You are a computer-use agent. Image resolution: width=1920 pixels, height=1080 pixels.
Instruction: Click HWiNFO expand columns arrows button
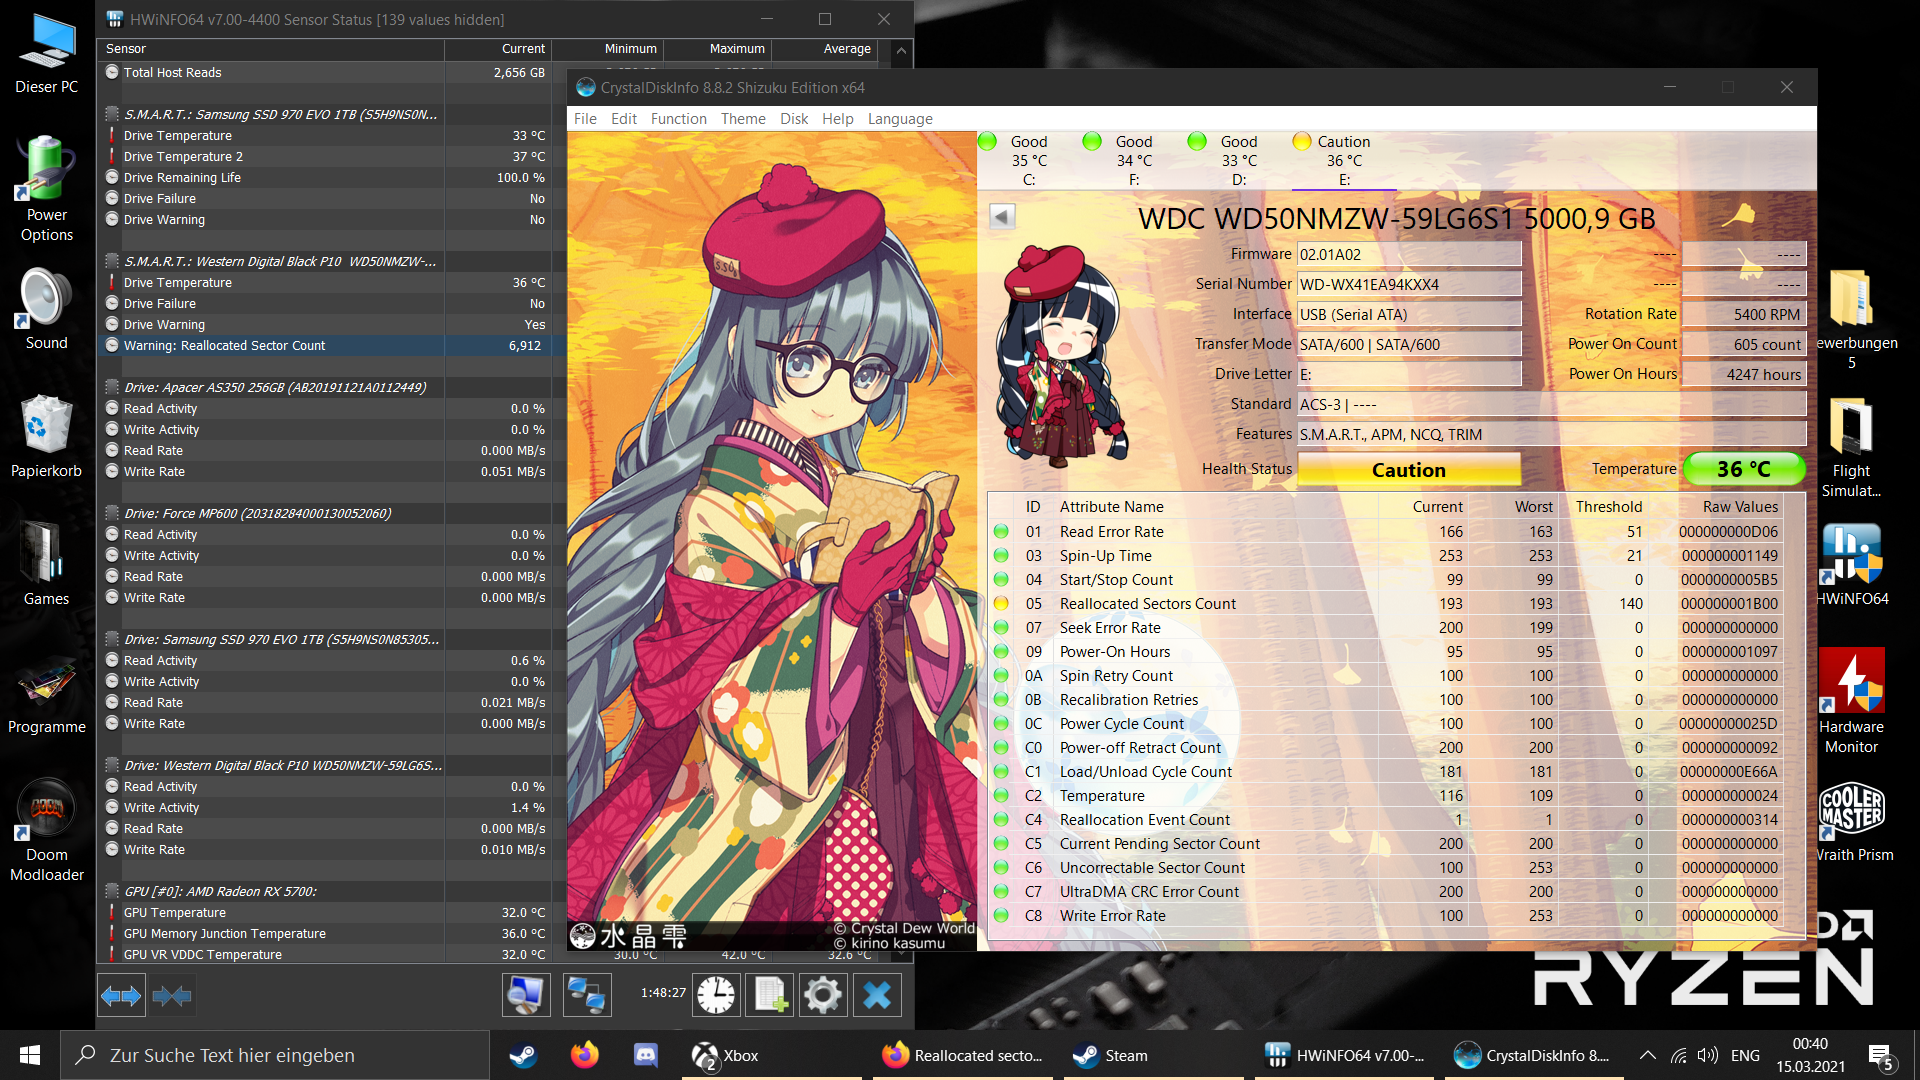pyautogui.click(x=121, y=996)
